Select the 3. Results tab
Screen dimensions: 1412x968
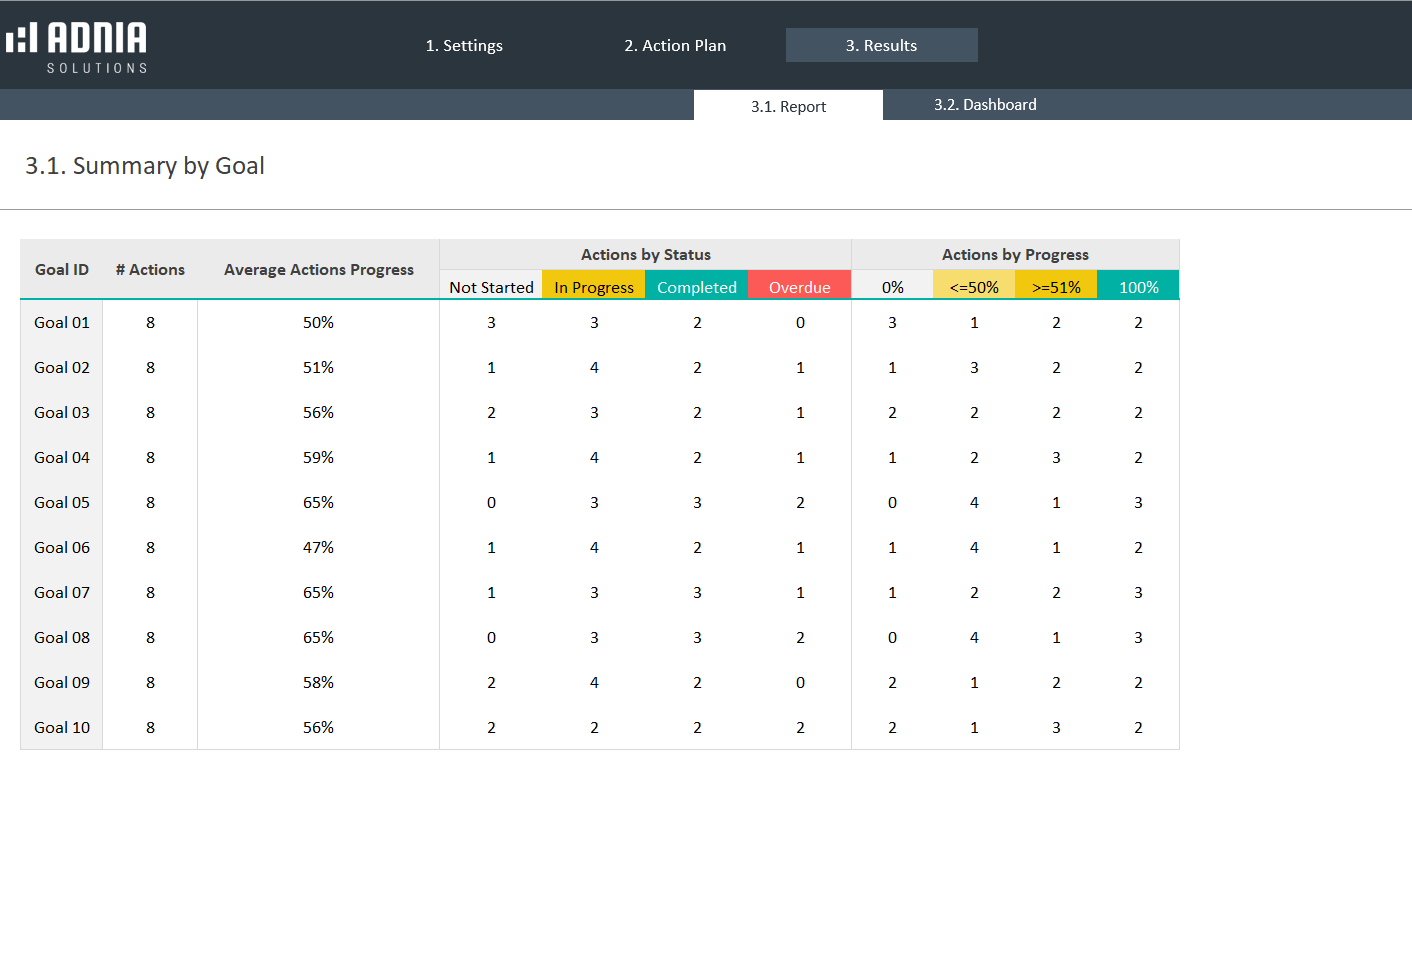881,46
